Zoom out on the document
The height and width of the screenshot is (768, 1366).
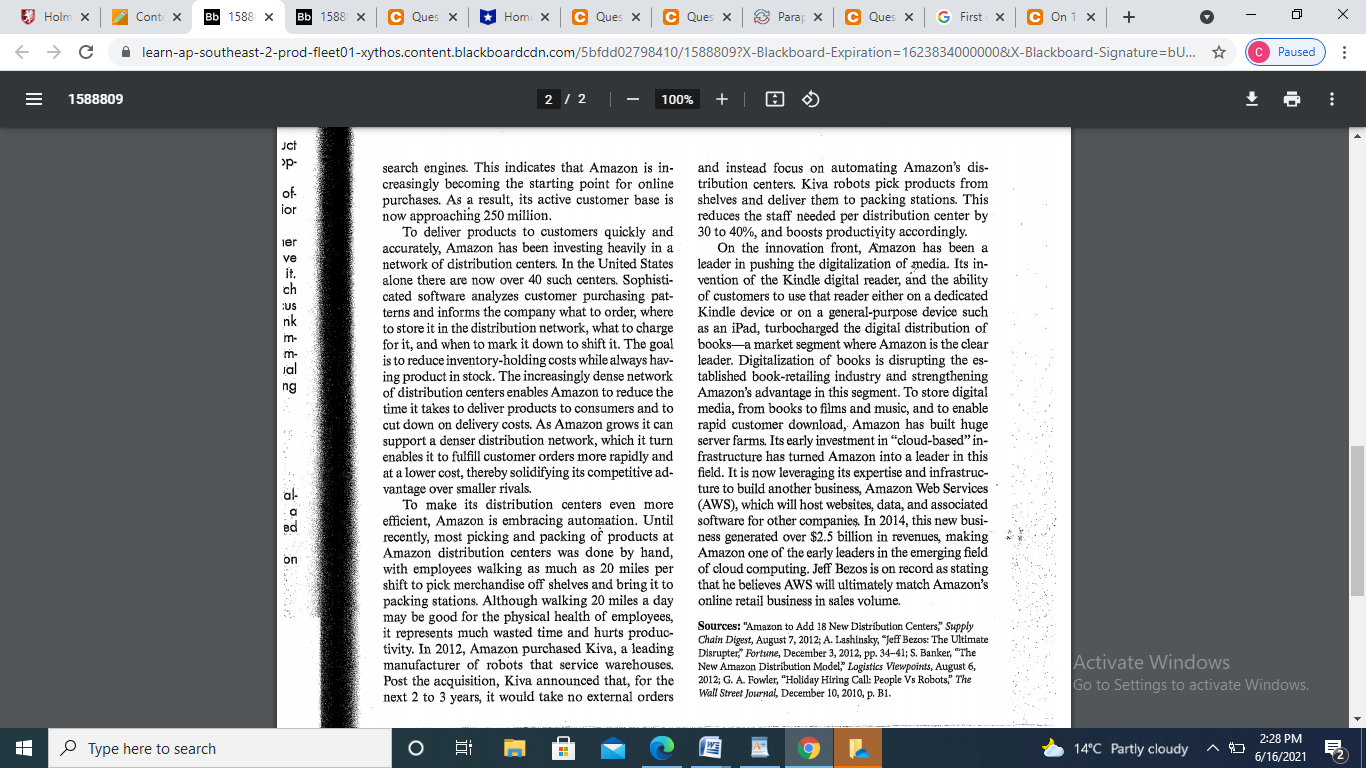click(631, 99)
